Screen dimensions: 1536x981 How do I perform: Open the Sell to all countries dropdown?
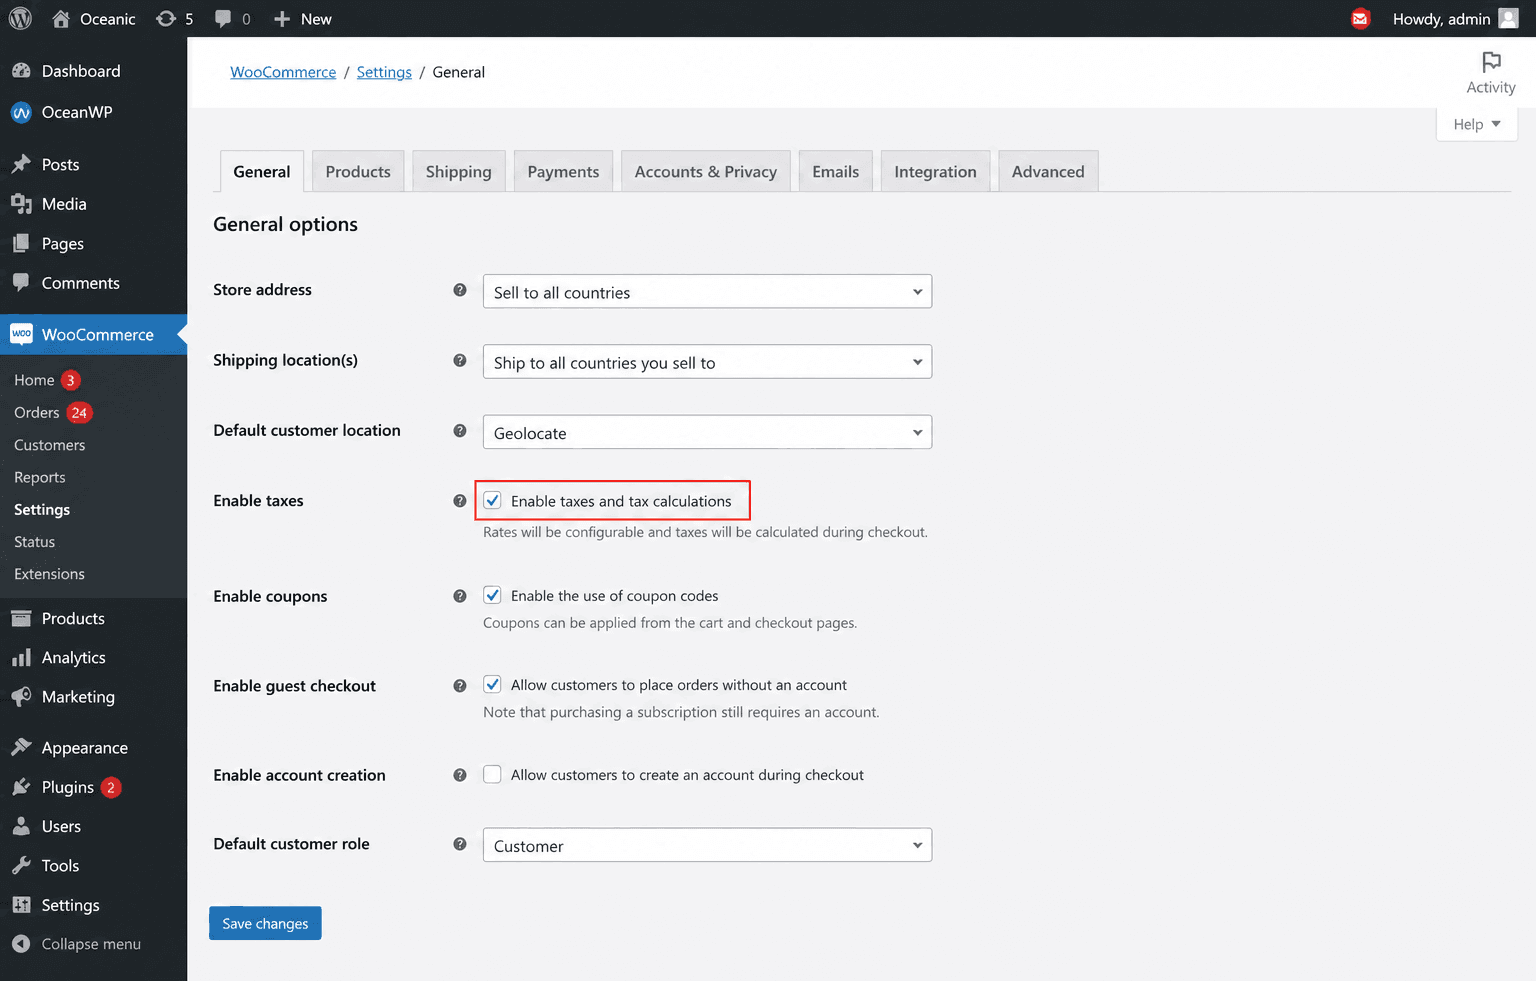pyautogui.click(x=707, y=292)
